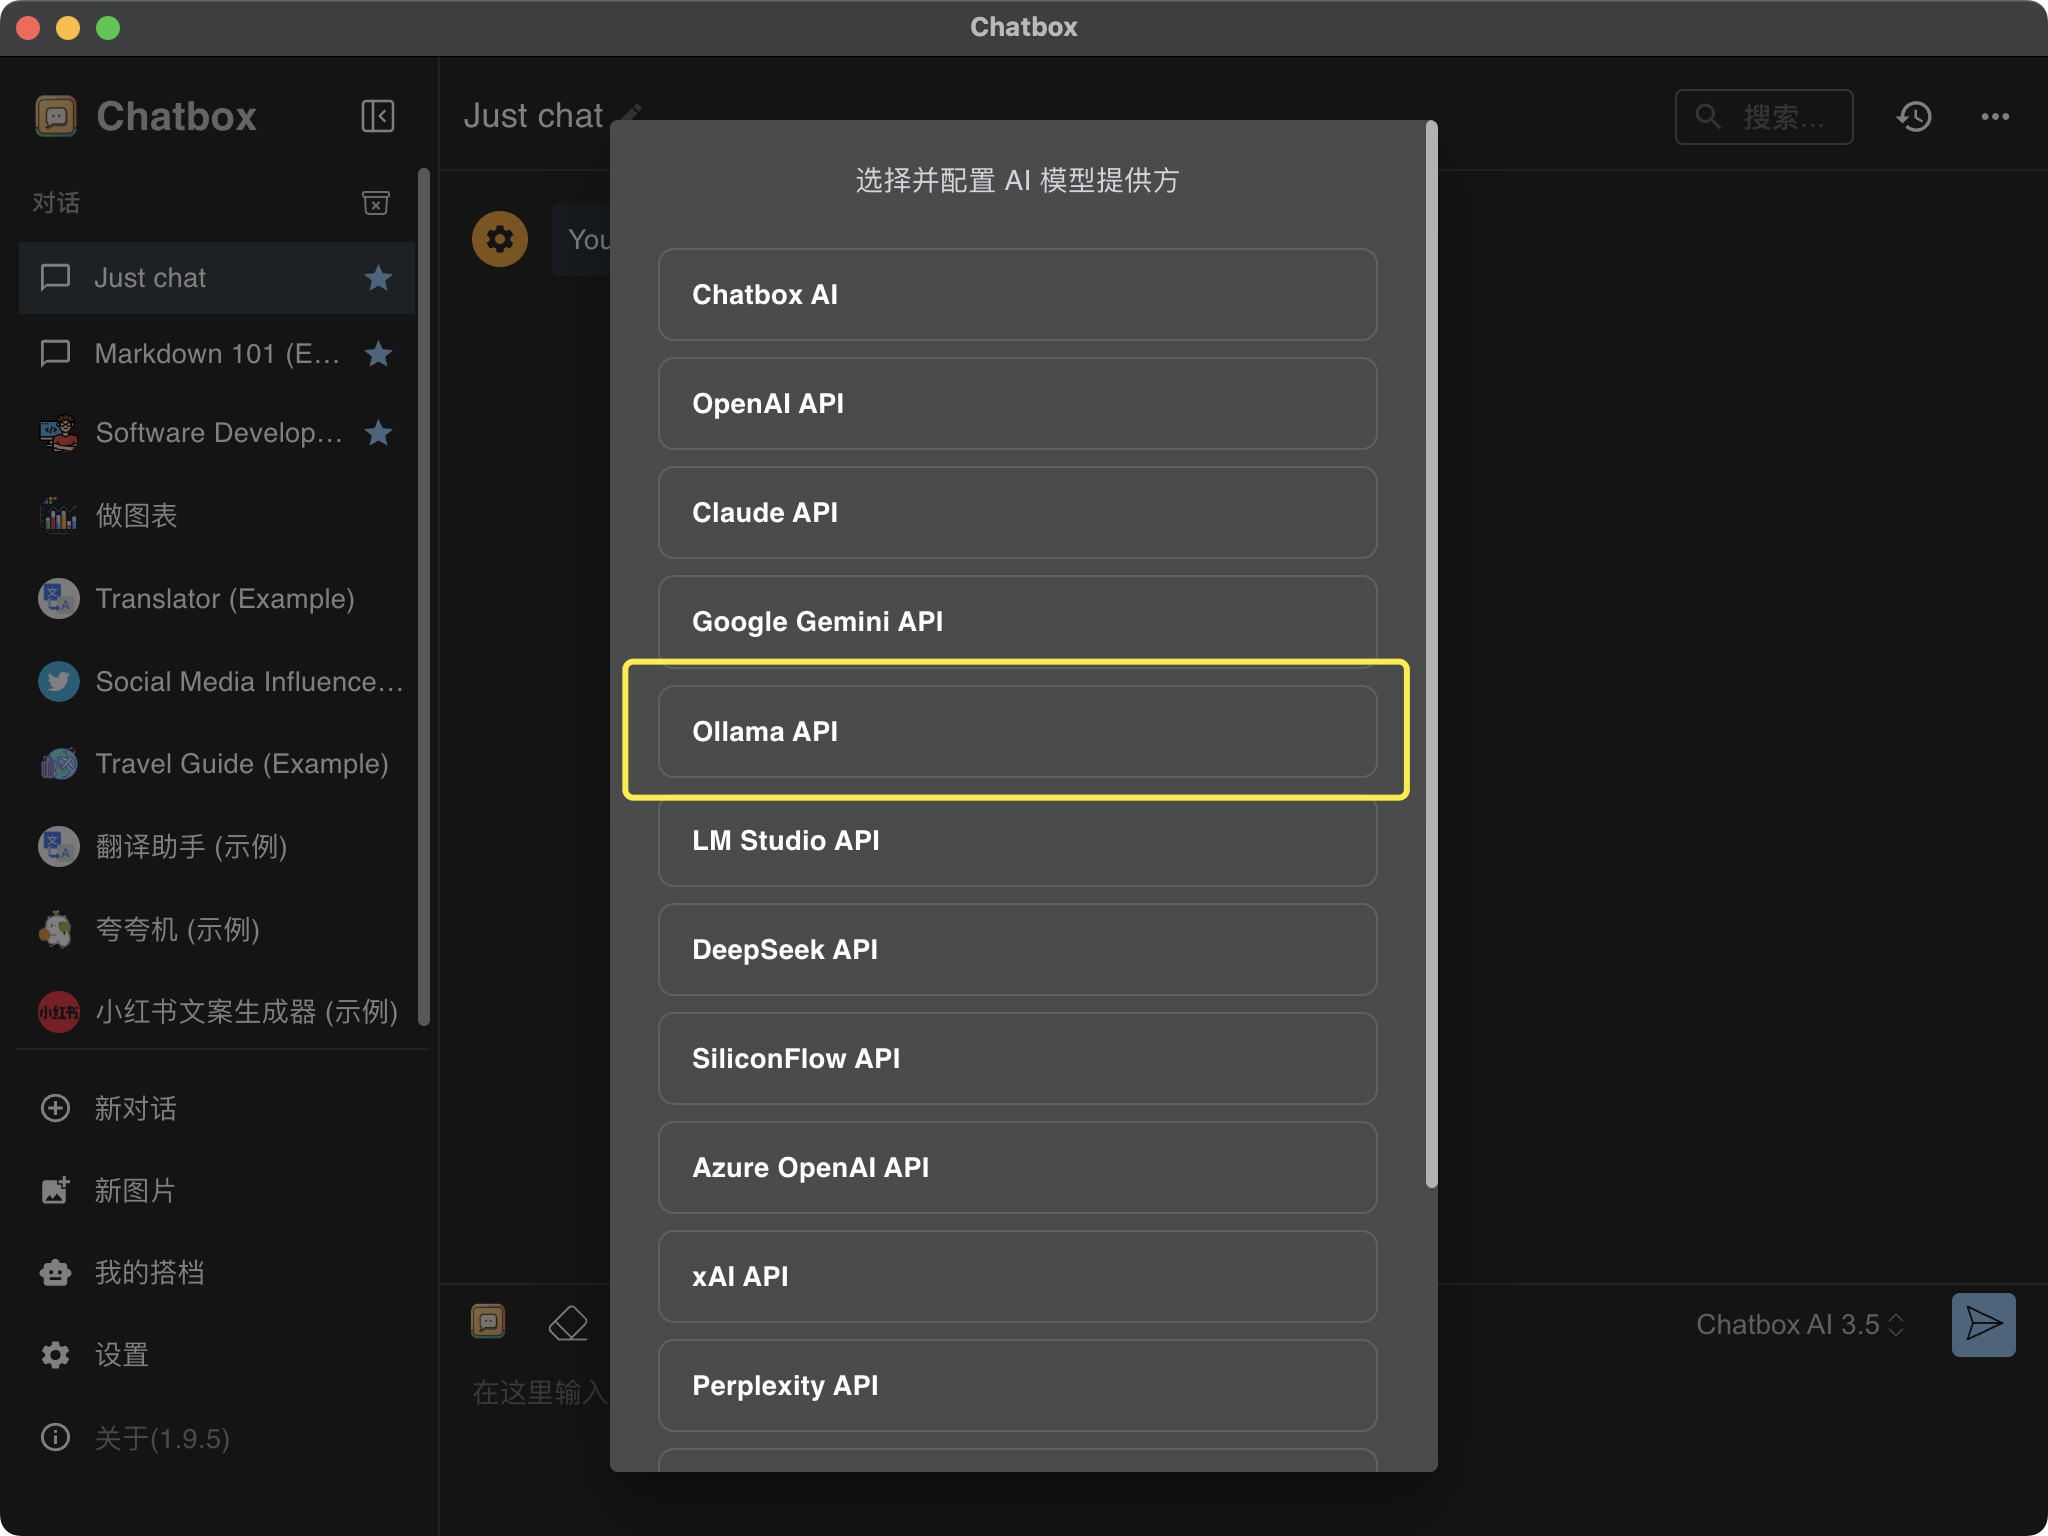Open the three-dot more options menu
Image resolution: width=2048 pixels, height=1536 pixels.
[1994, 117]
